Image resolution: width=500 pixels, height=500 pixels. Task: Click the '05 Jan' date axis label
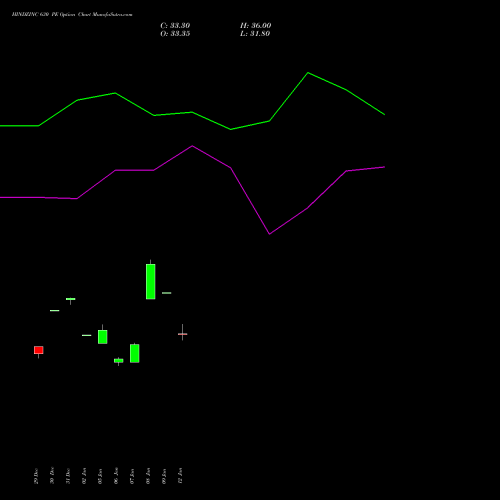[x=100, y=476]
